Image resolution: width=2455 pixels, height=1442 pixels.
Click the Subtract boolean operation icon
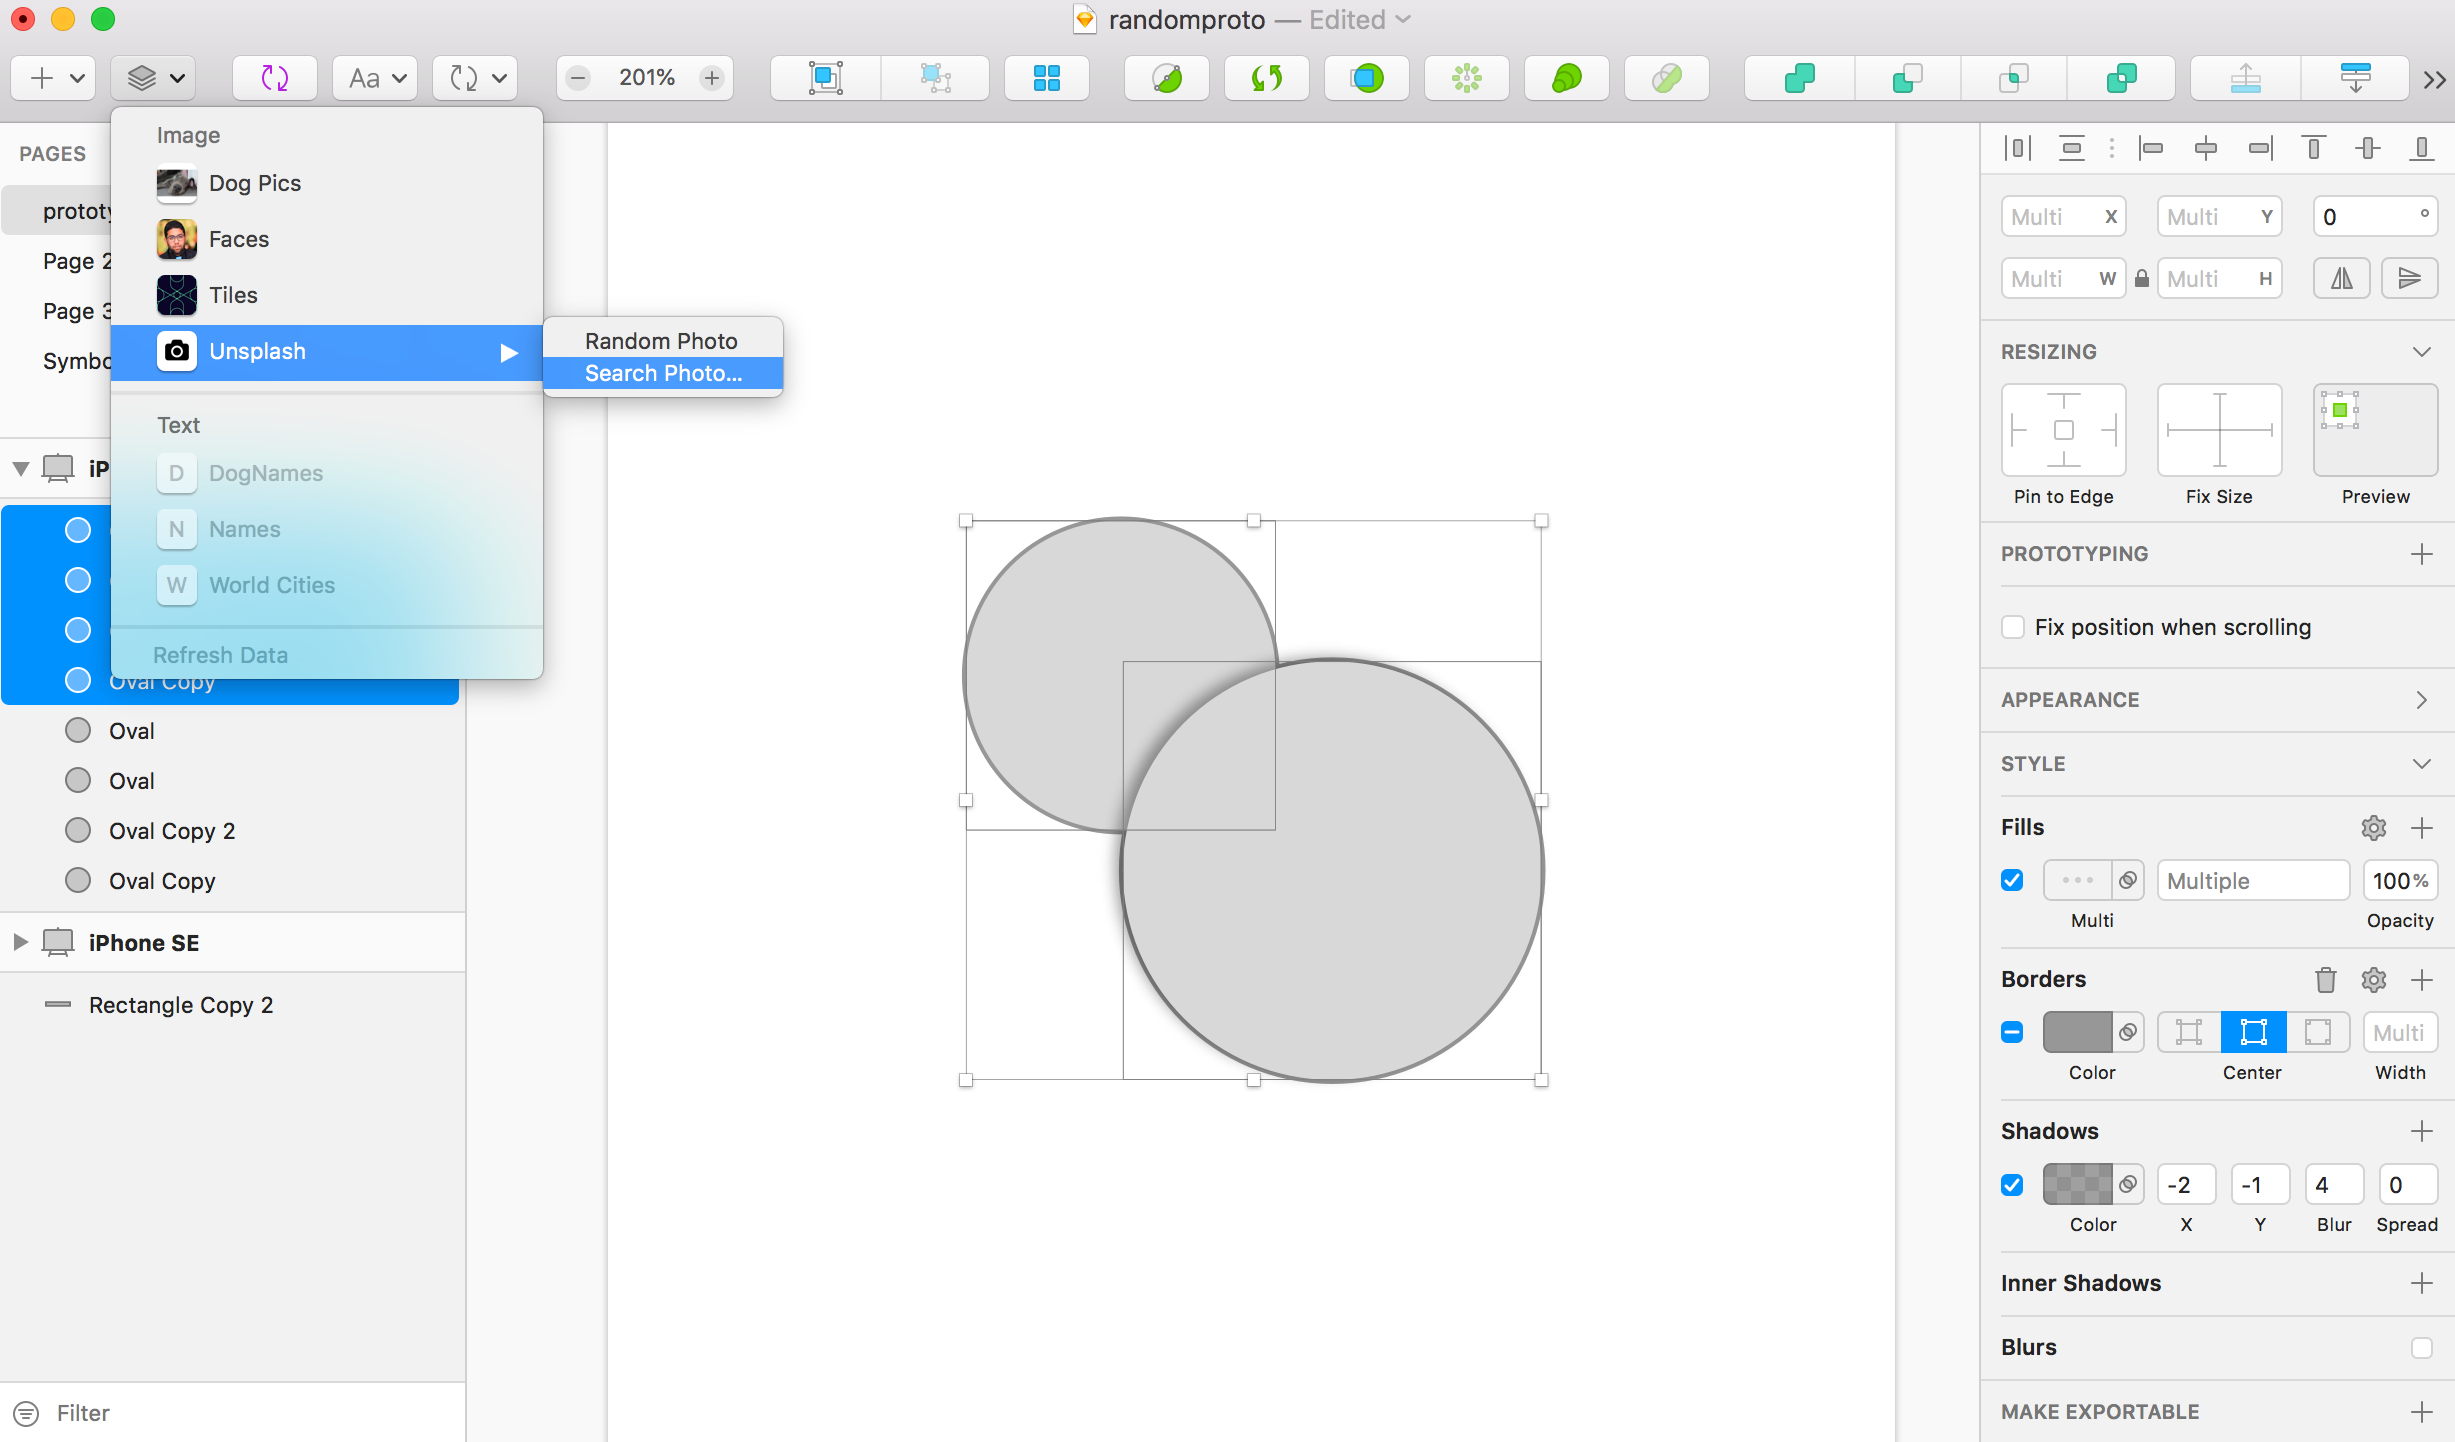1907,78
